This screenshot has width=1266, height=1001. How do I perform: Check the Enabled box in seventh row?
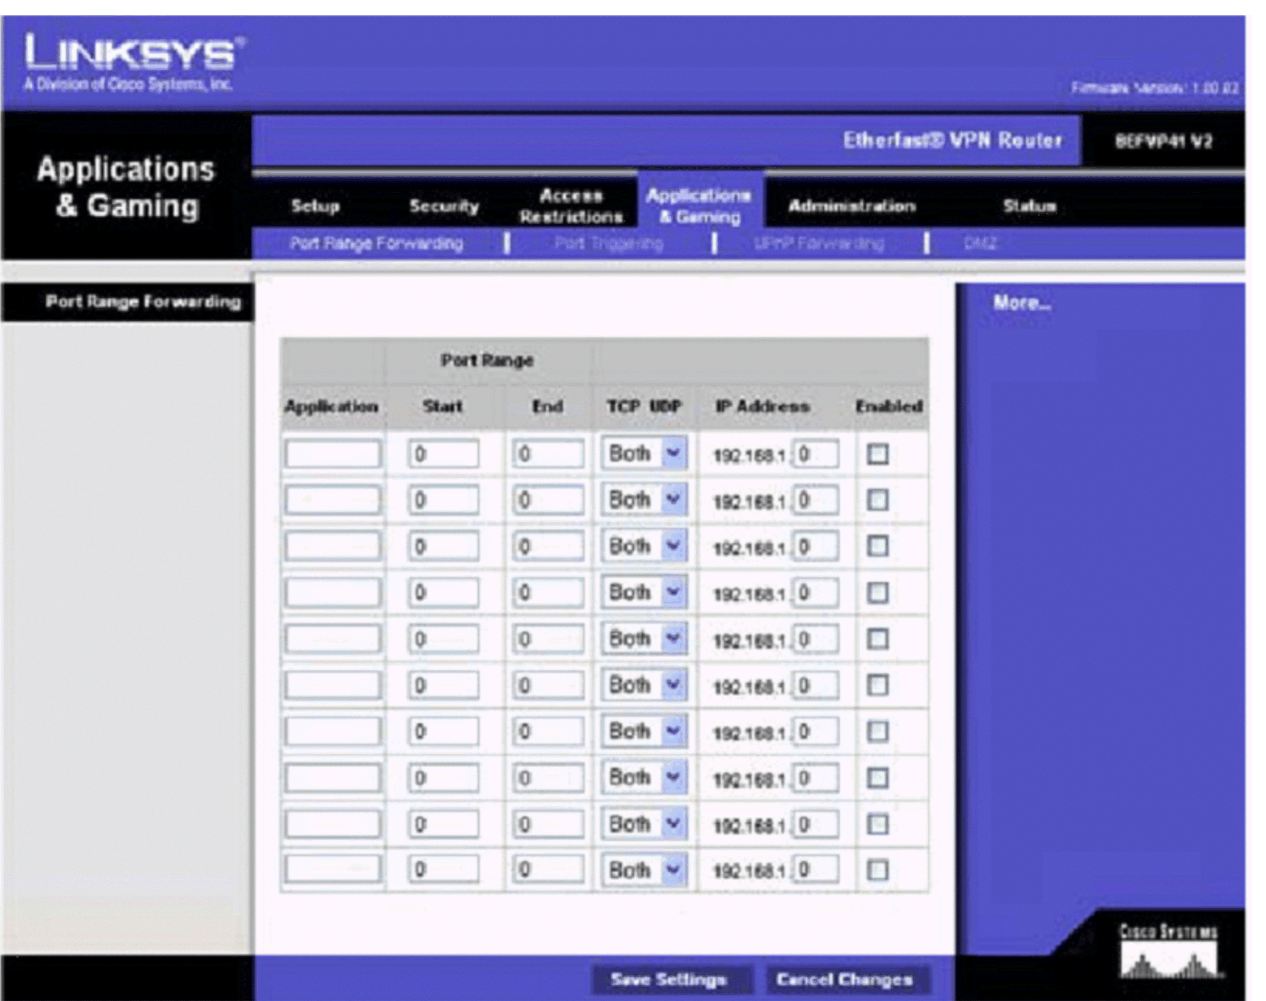[x=877, y=732]
